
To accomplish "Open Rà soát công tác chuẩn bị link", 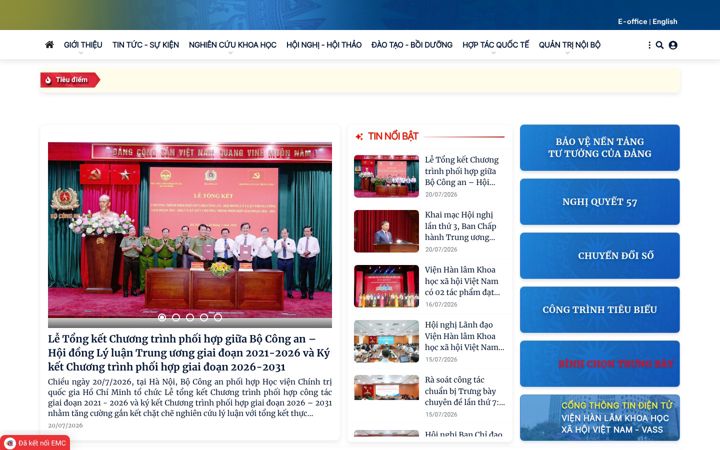I will [465, 391].
